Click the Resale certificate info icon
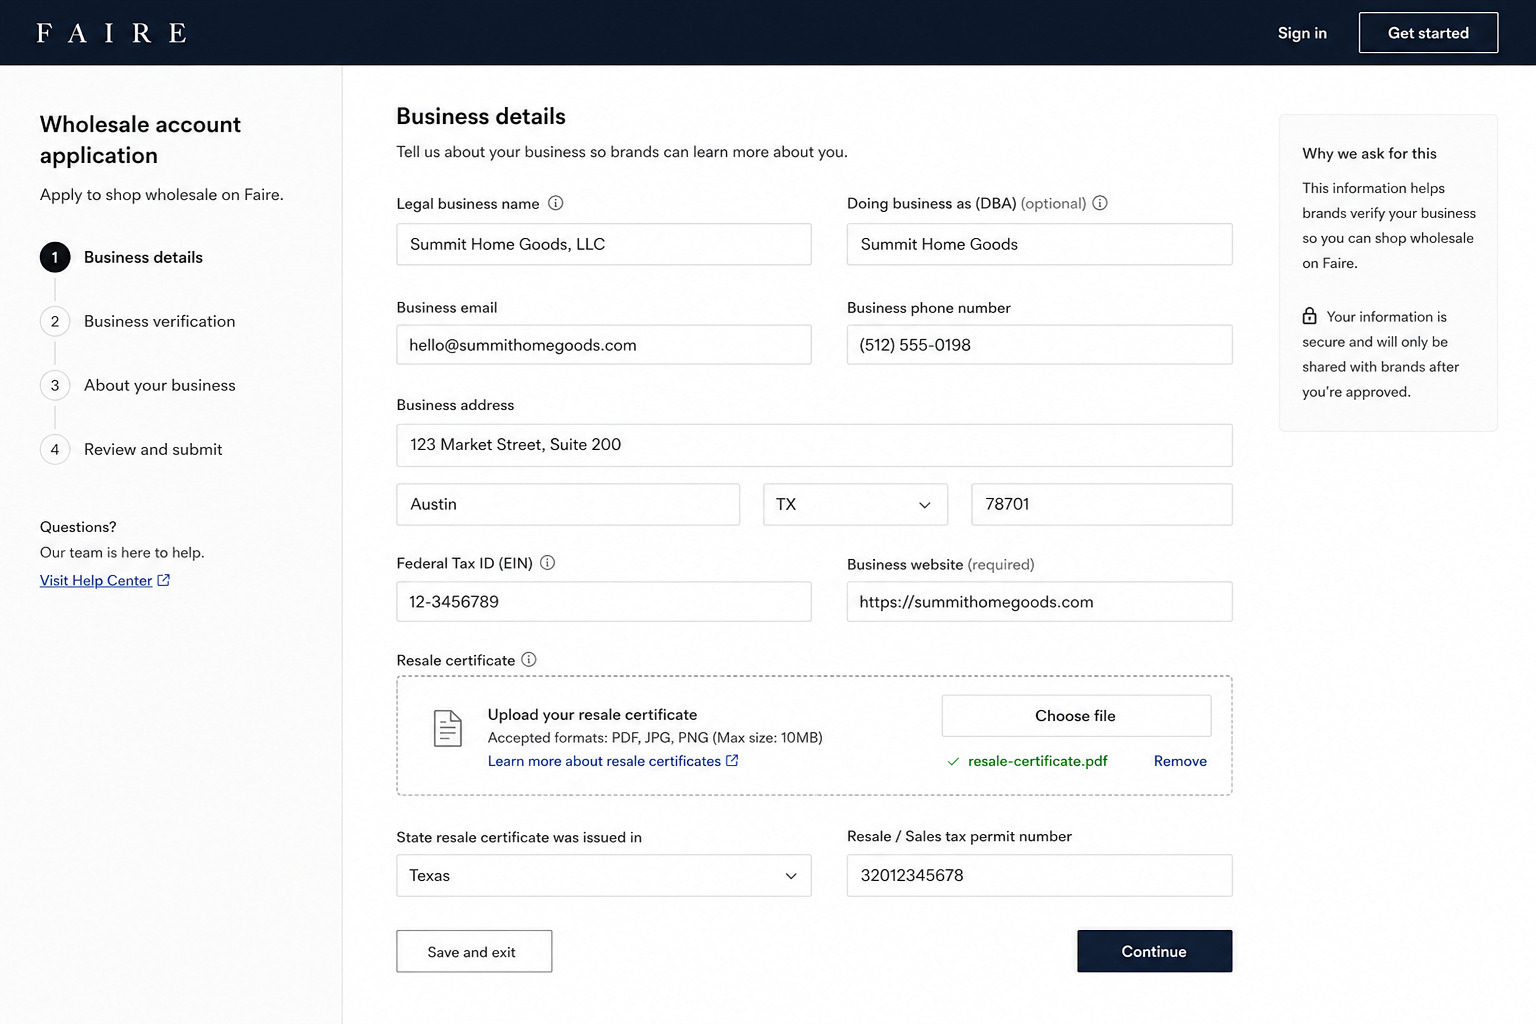1536x1024 pixels. [529, 660]
